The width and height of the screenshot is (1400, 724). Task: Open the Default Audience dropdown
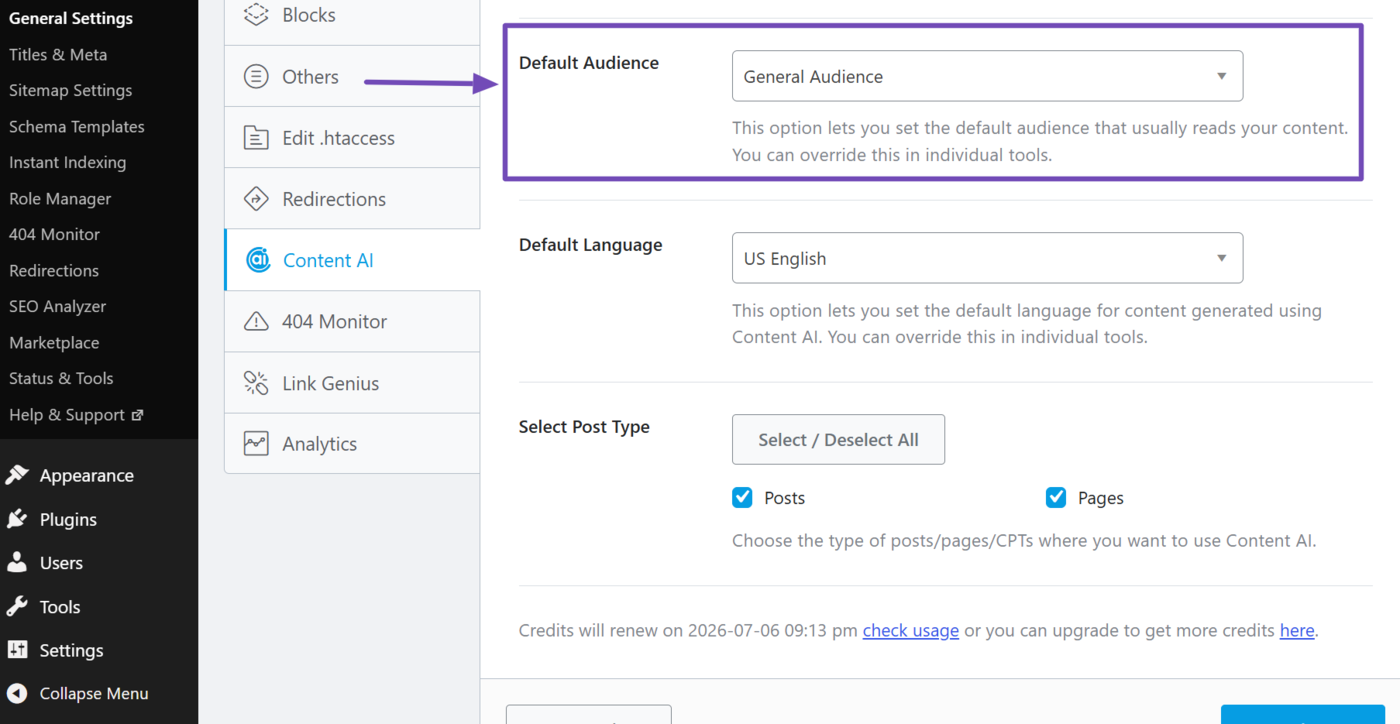[987, 76]
